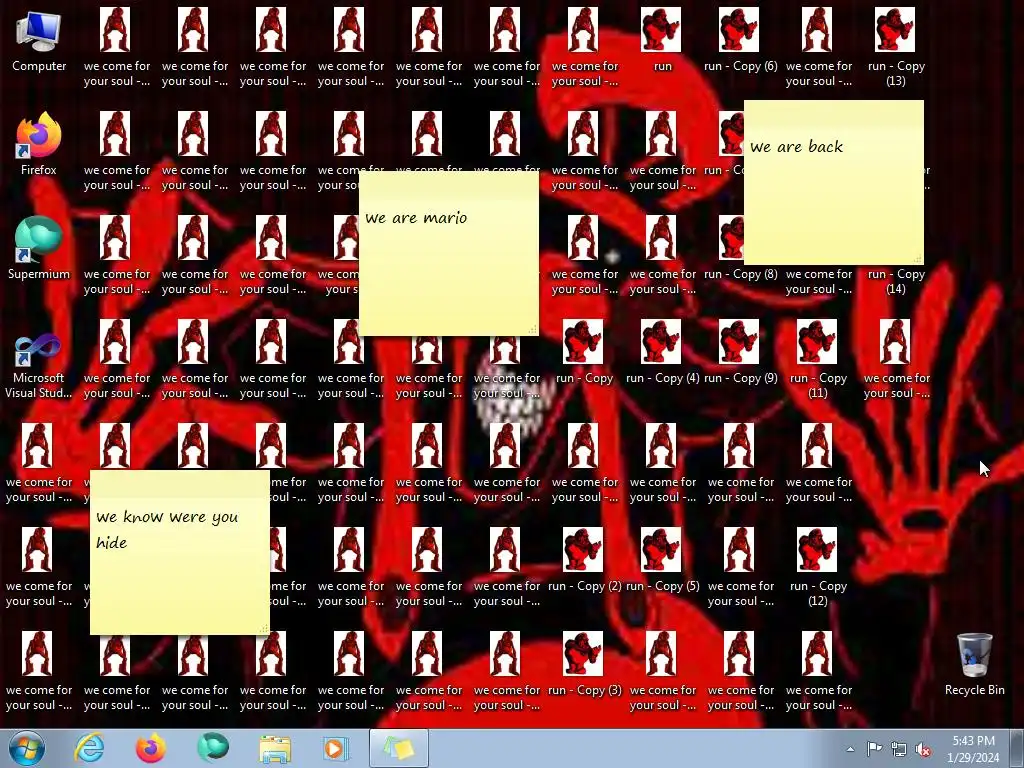Select the Recycle Bin icon
1024x768 pixels.
click(974, 664)
